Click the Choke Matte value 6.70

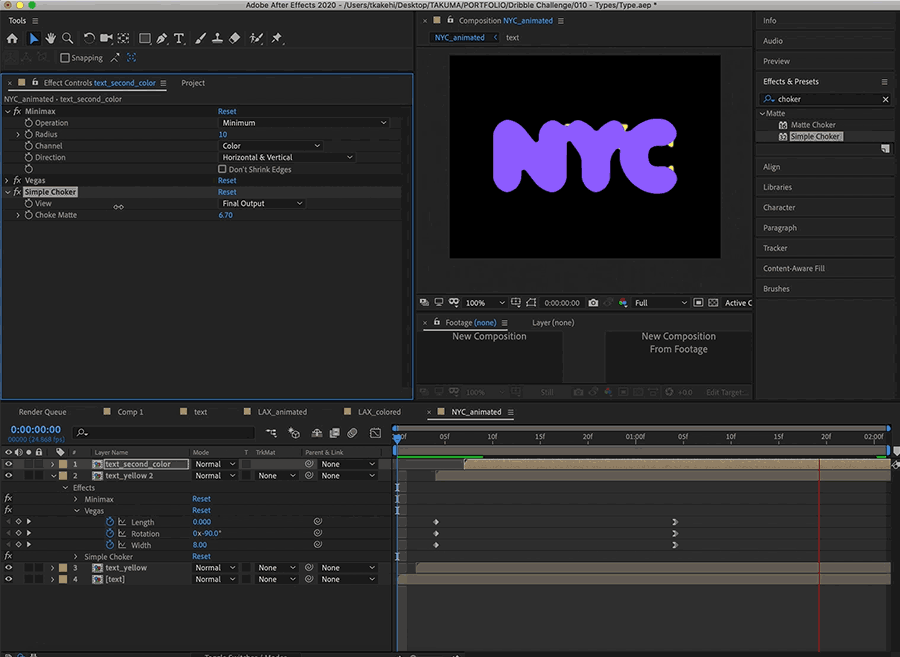[x=226, y=215]
